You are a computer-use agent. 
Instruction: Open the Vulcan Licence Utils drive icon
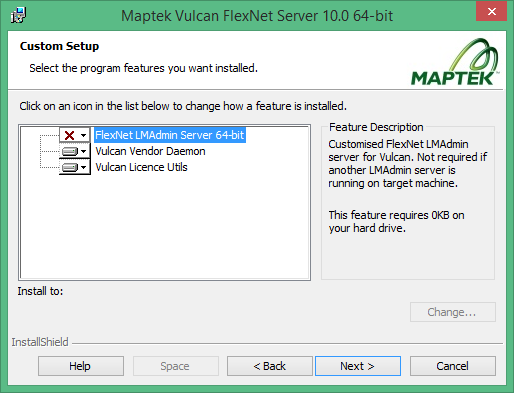tap(70, 167)
